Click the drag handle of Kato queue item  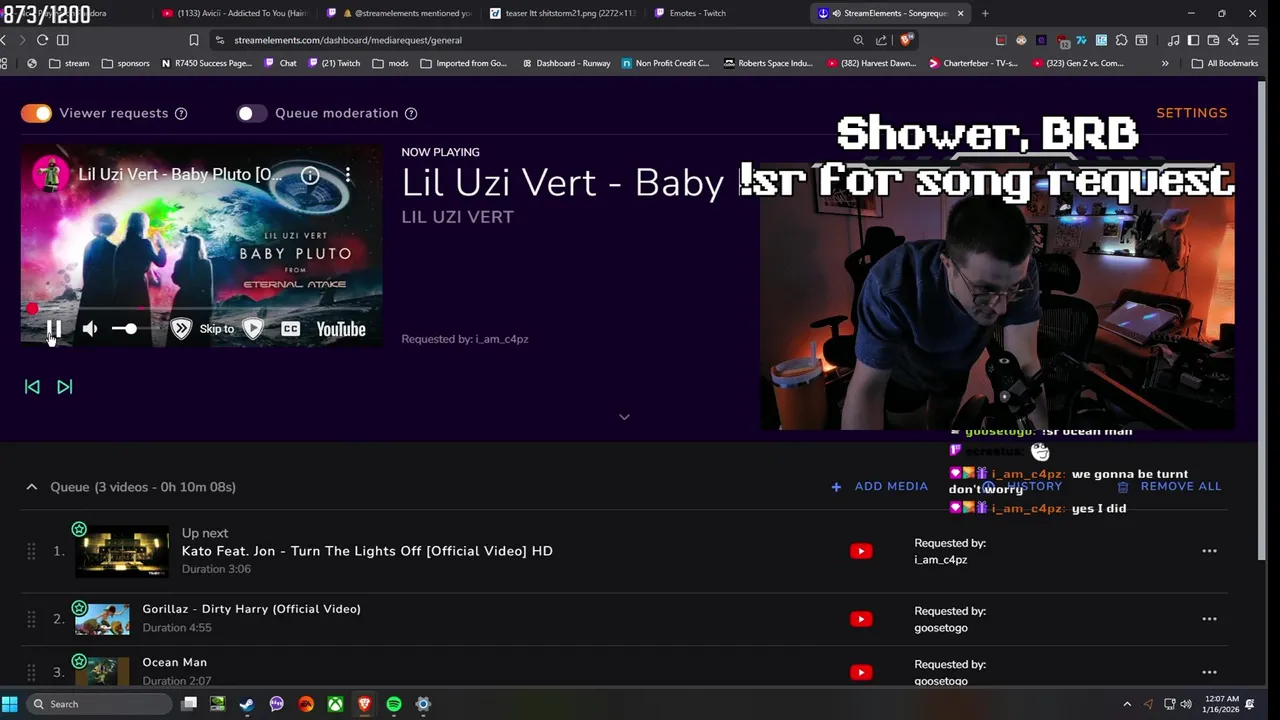point(31,551)
